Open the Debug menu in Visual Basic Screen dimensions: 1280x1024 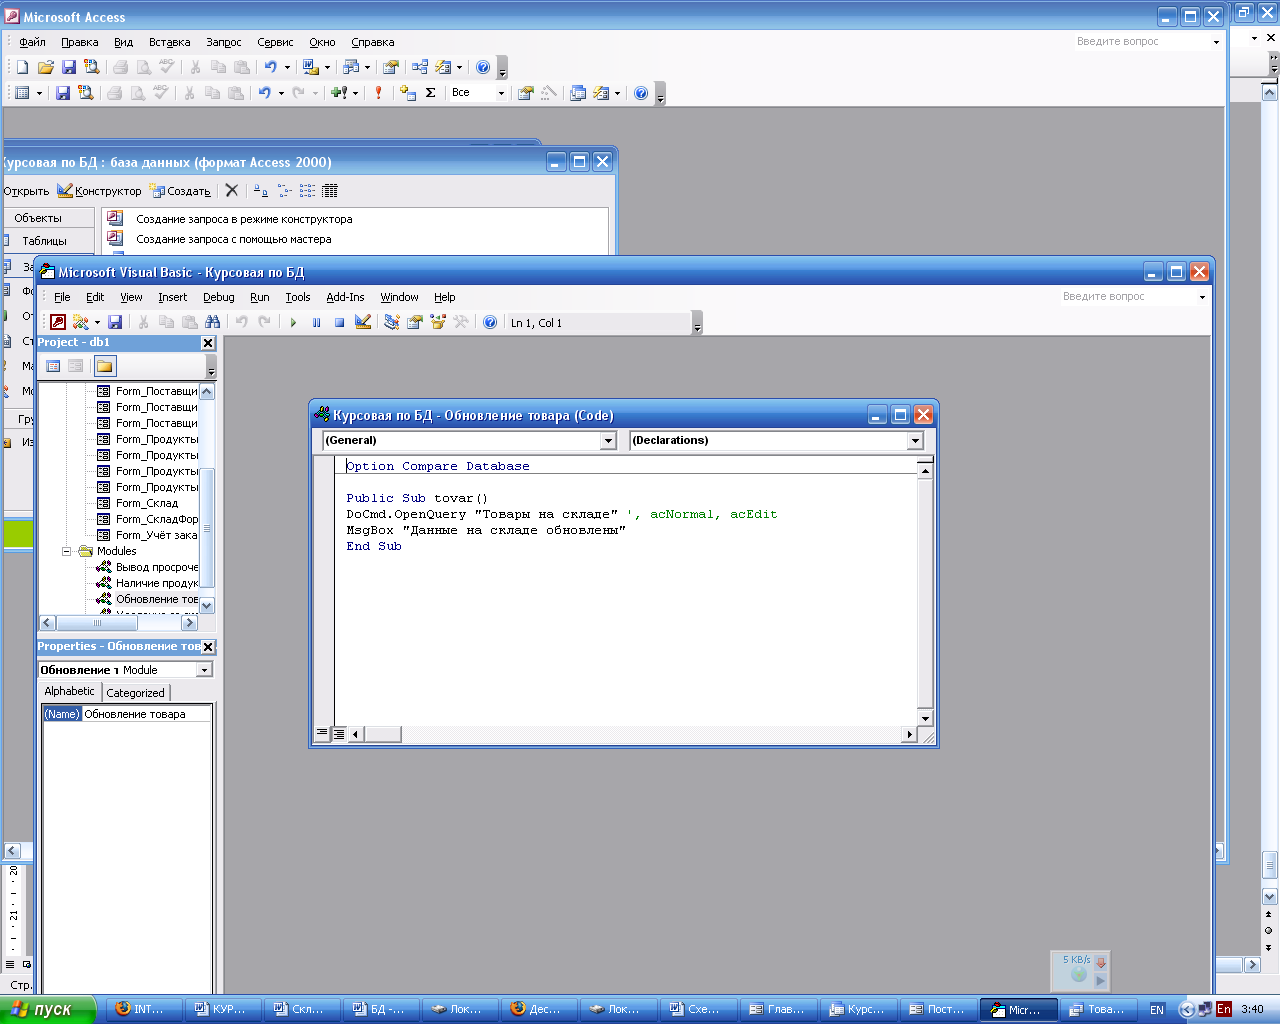[219, 297]
